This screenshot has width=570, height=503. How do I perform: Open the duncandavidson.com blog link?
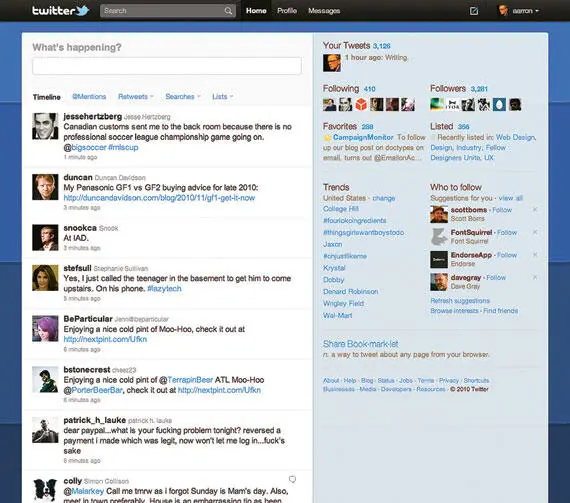[x=159, y=198]
